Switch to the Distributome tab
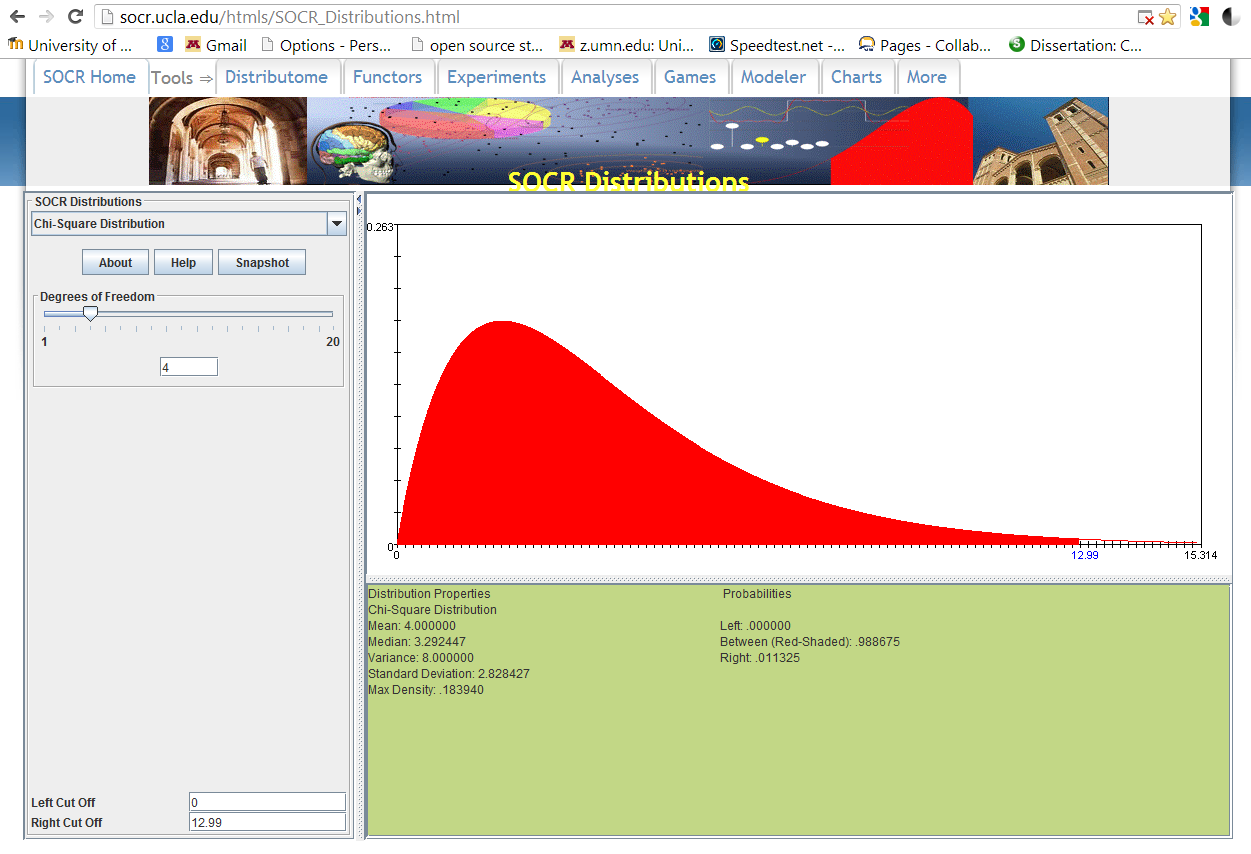This screenshot has width=1251, height=854. point(276,77)
